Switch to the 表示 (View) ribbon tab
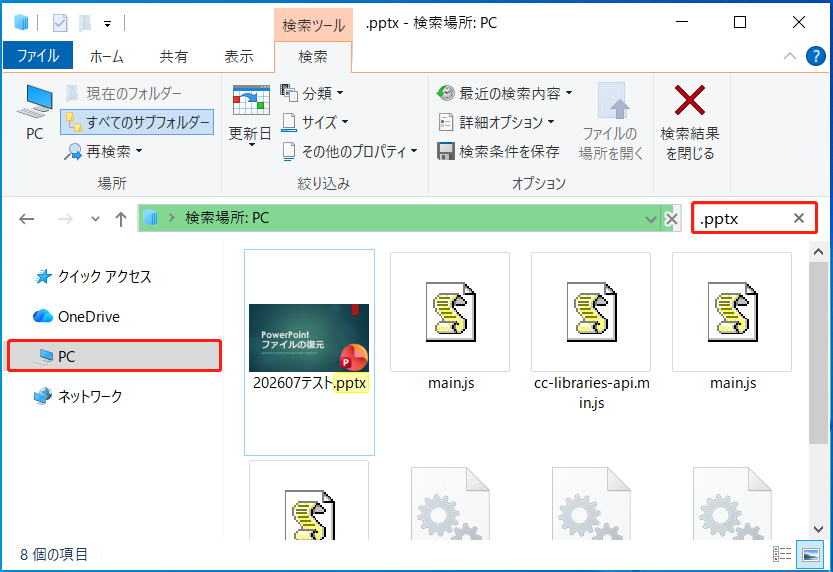Image resolution: width=833 pixels, height=572 pixels. pyautogui.click(x=239, y=56)
